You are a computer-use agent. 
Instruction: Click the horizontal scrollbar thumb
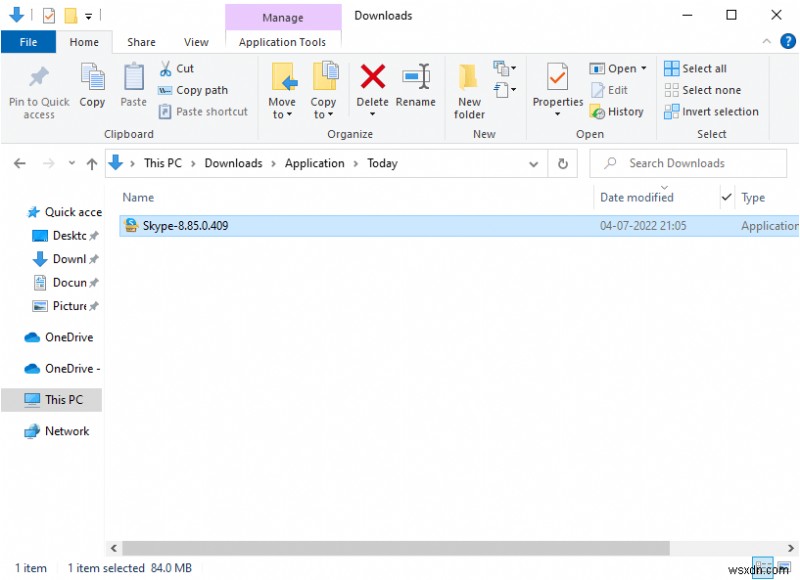point(395,548)
